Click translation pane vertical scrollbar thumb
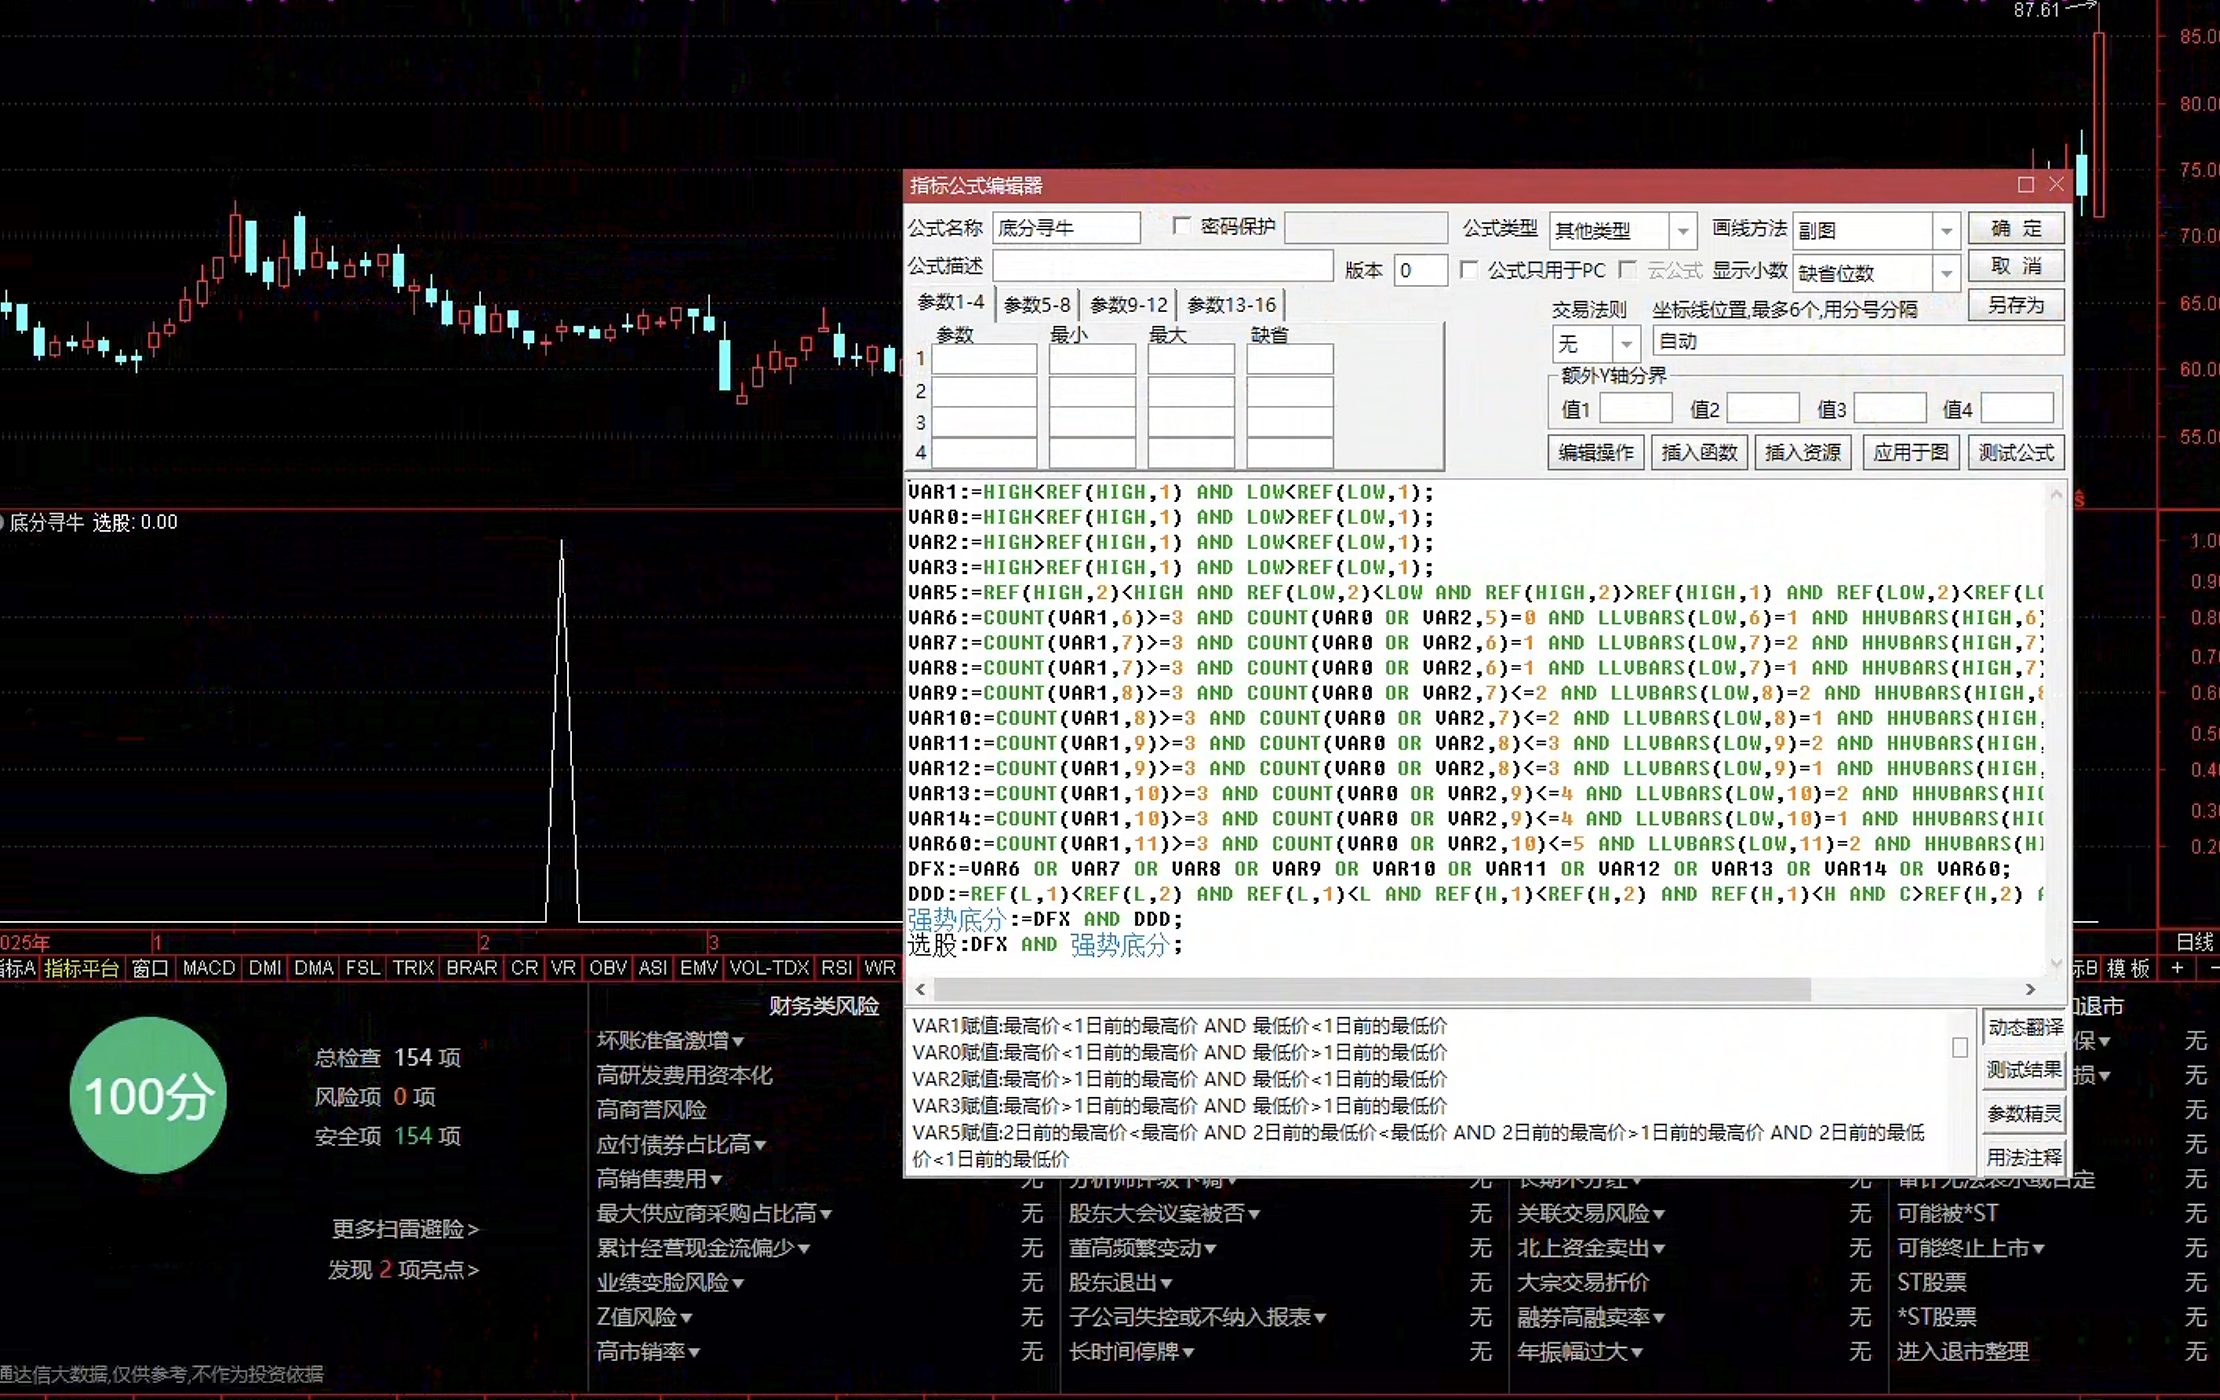The height and width of the screenshot is (1400, 2220). 1959,1047
